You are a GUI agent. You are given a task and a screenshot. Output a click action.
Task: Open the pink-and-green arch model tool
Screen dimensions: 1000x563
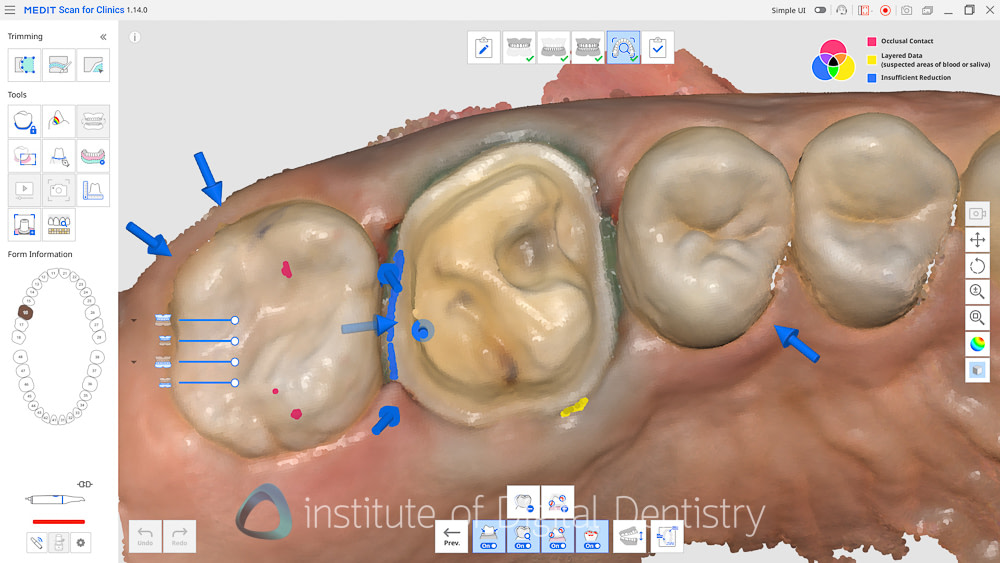pos(93,156)
